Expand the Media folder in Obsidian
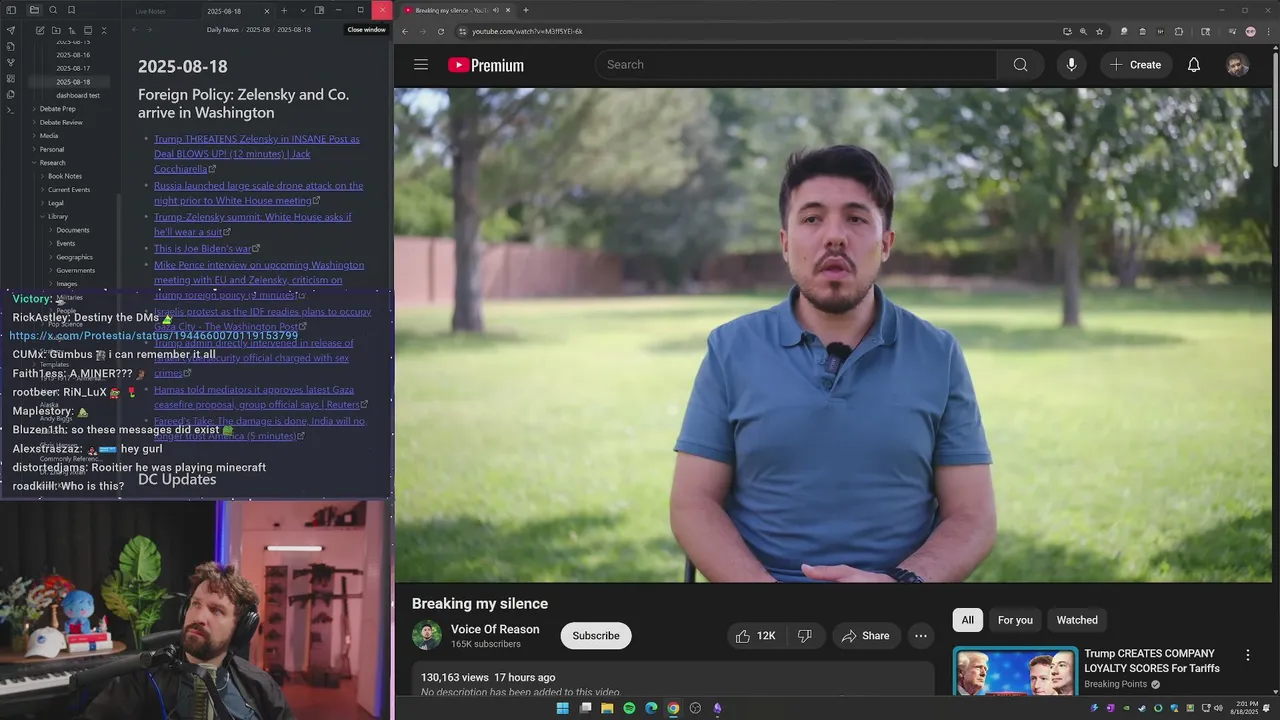1280x720 pixels. (49, 136)
